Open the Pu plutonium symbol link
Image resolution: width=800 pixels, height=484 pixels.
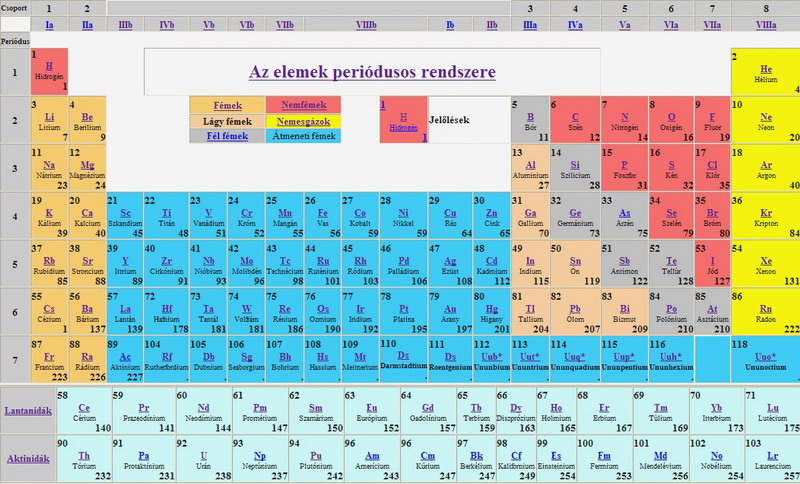click(316, 455)
